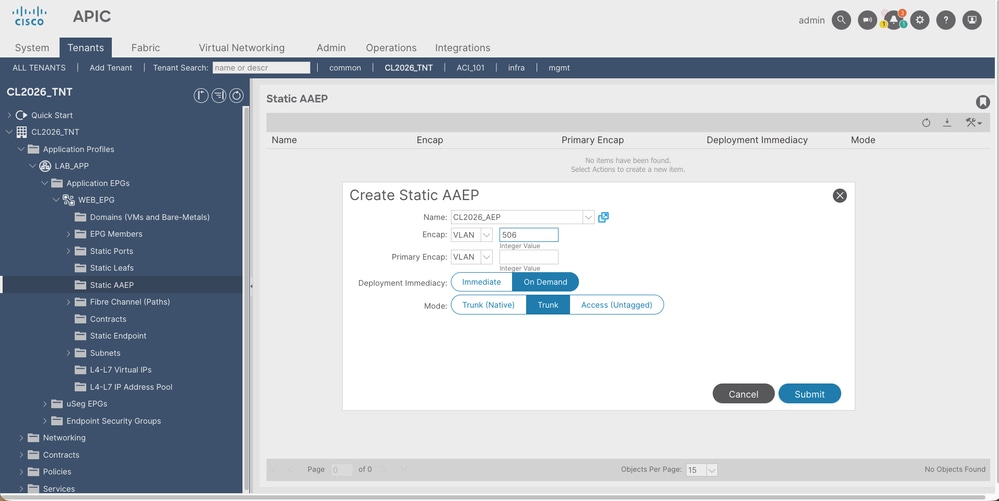
Task: Expand the Fibre Channel (Paths) node
Action: (x=68, y=302)
